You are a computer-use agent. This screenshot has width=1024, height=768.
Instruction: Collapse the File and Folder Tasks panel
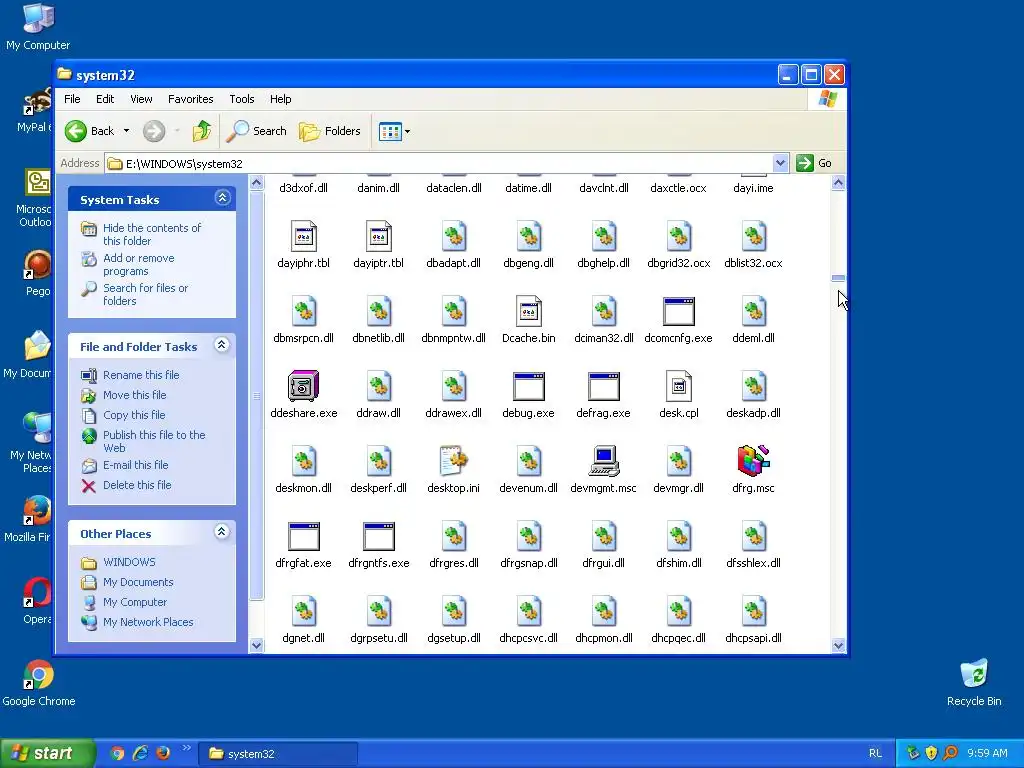222,345
